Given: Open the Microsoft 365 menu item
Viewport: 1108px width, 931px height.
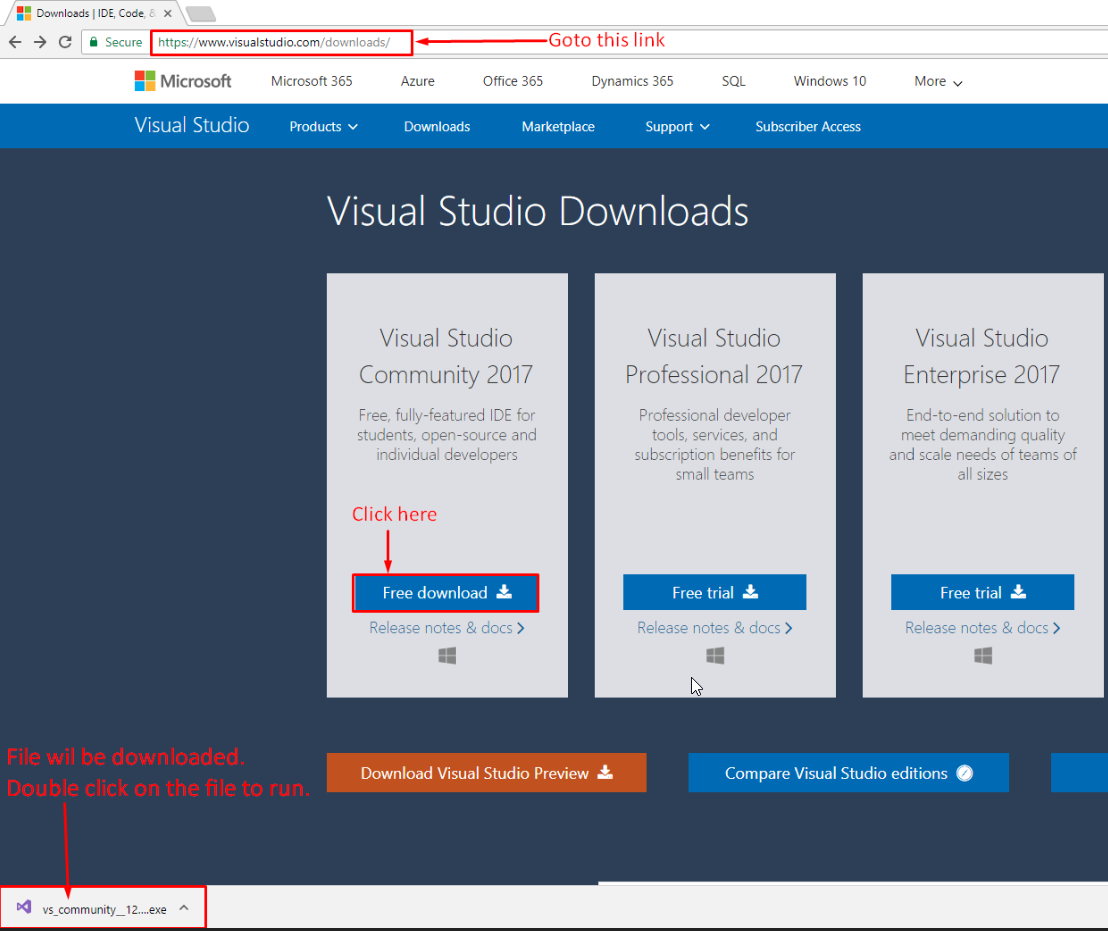Looking at the screenshot, I should click(x=312, y=81).
